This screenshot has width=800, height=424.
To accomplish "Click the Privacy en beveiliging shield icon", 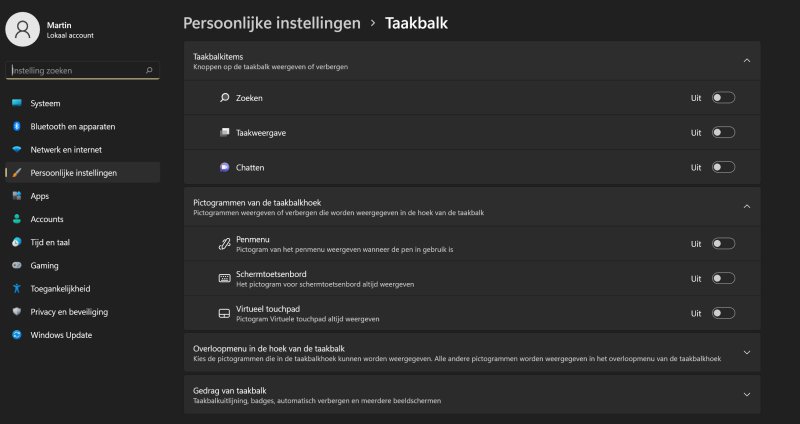I will [x=17, y=312].
